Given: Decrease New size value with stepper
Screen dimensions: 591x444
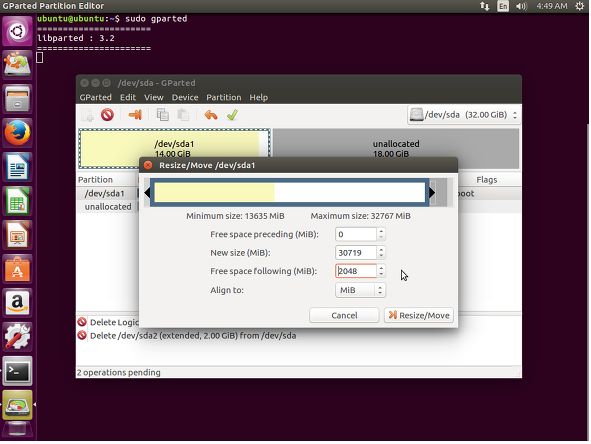Looking at the screenshot, I should click(x=381, y=256).
